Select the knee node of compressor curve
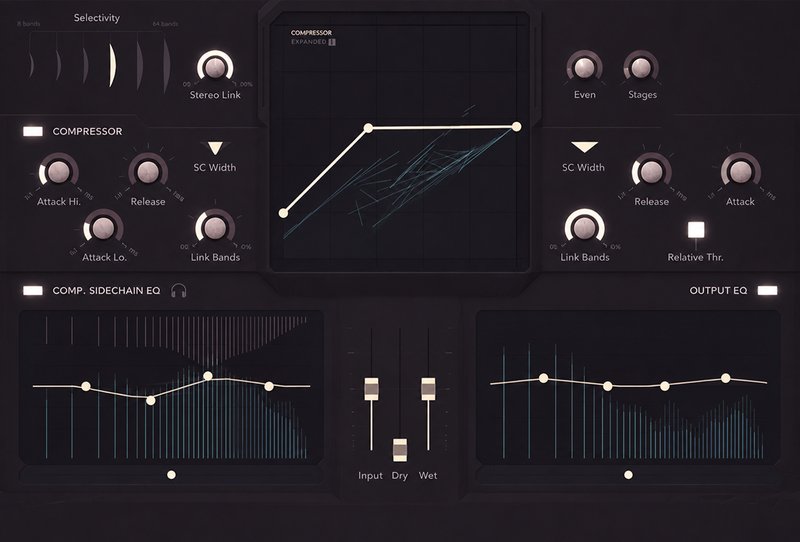This screenshot has height=542, width=800. [x=368, y=128]
